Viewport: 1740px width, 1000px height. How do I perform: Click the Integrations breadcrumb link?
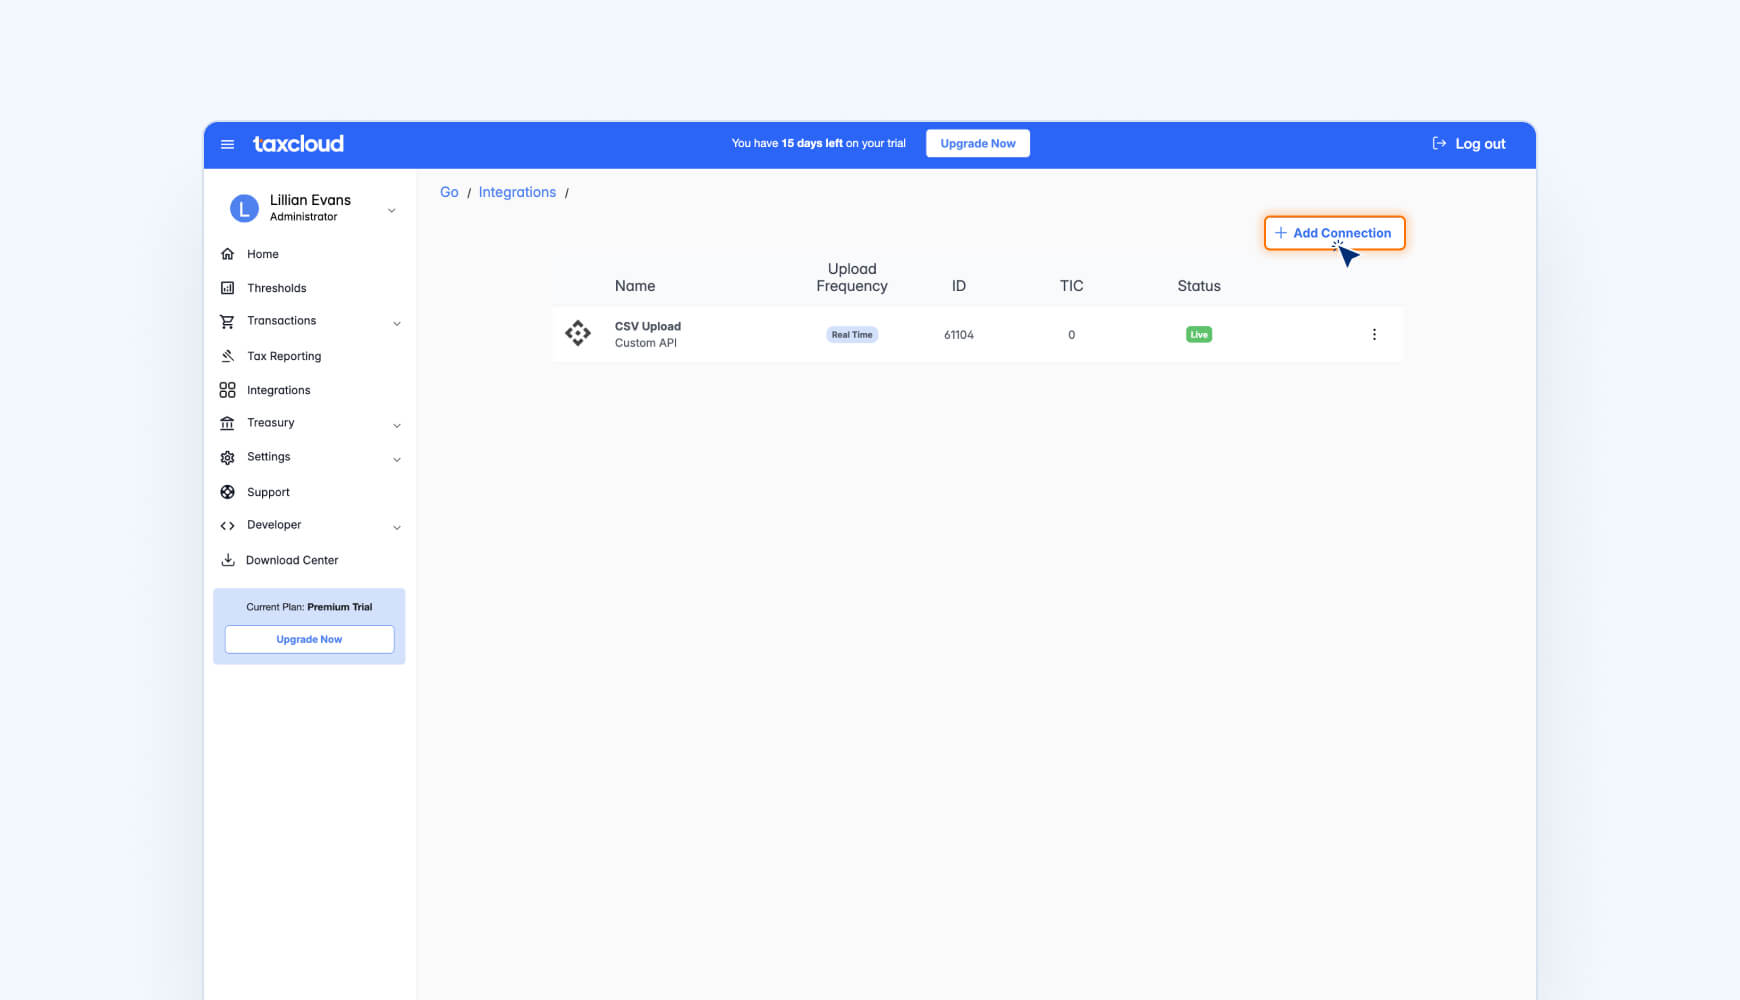click(517, 192)
